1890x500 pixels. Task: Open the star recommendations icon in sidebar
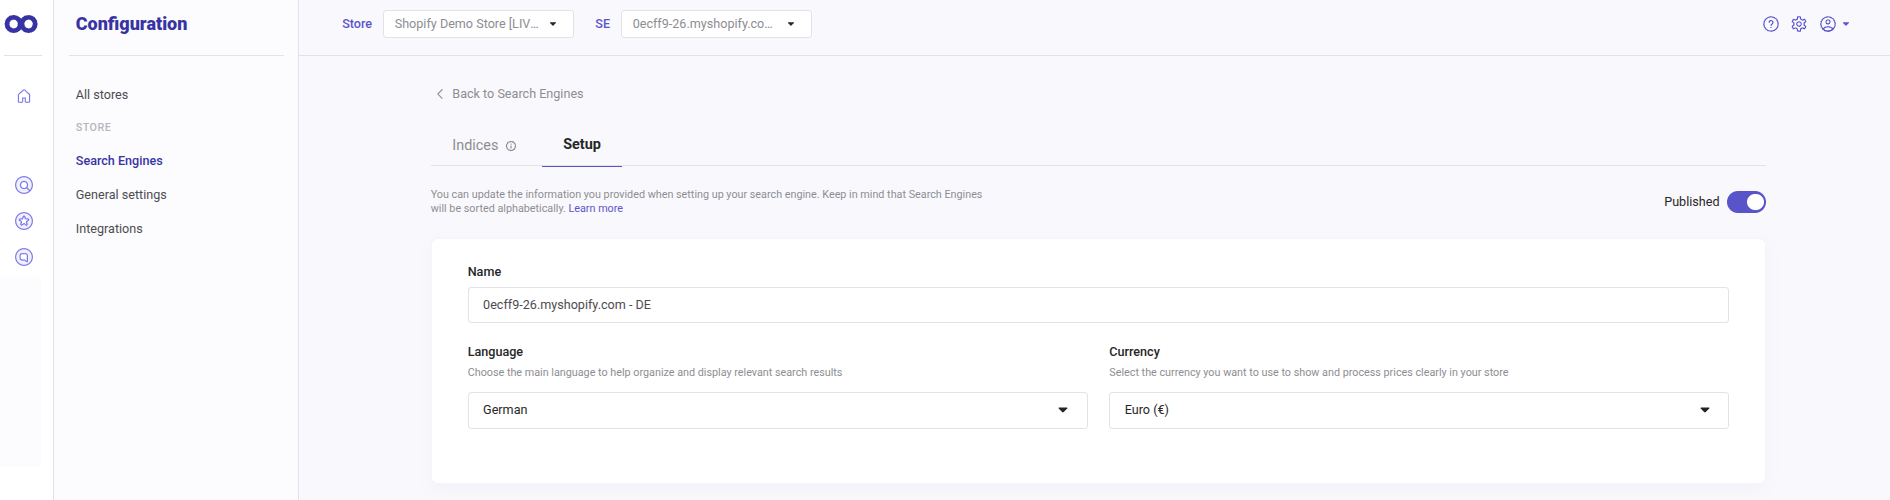click(24, 221)
